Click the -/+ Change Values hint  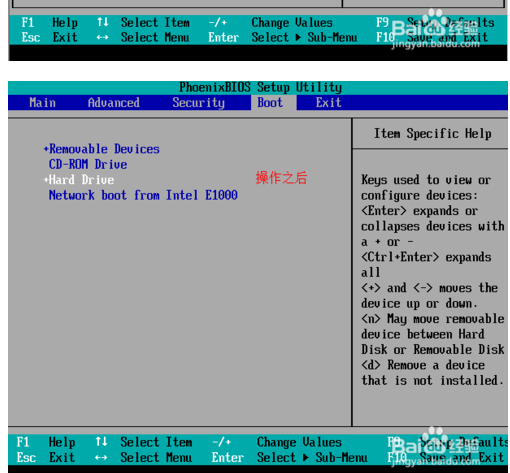pos(277,442)
